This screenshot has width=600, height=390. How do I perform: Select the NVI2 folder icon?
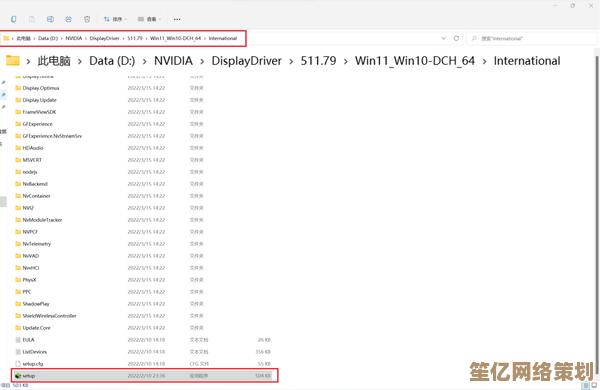[18, 208]
